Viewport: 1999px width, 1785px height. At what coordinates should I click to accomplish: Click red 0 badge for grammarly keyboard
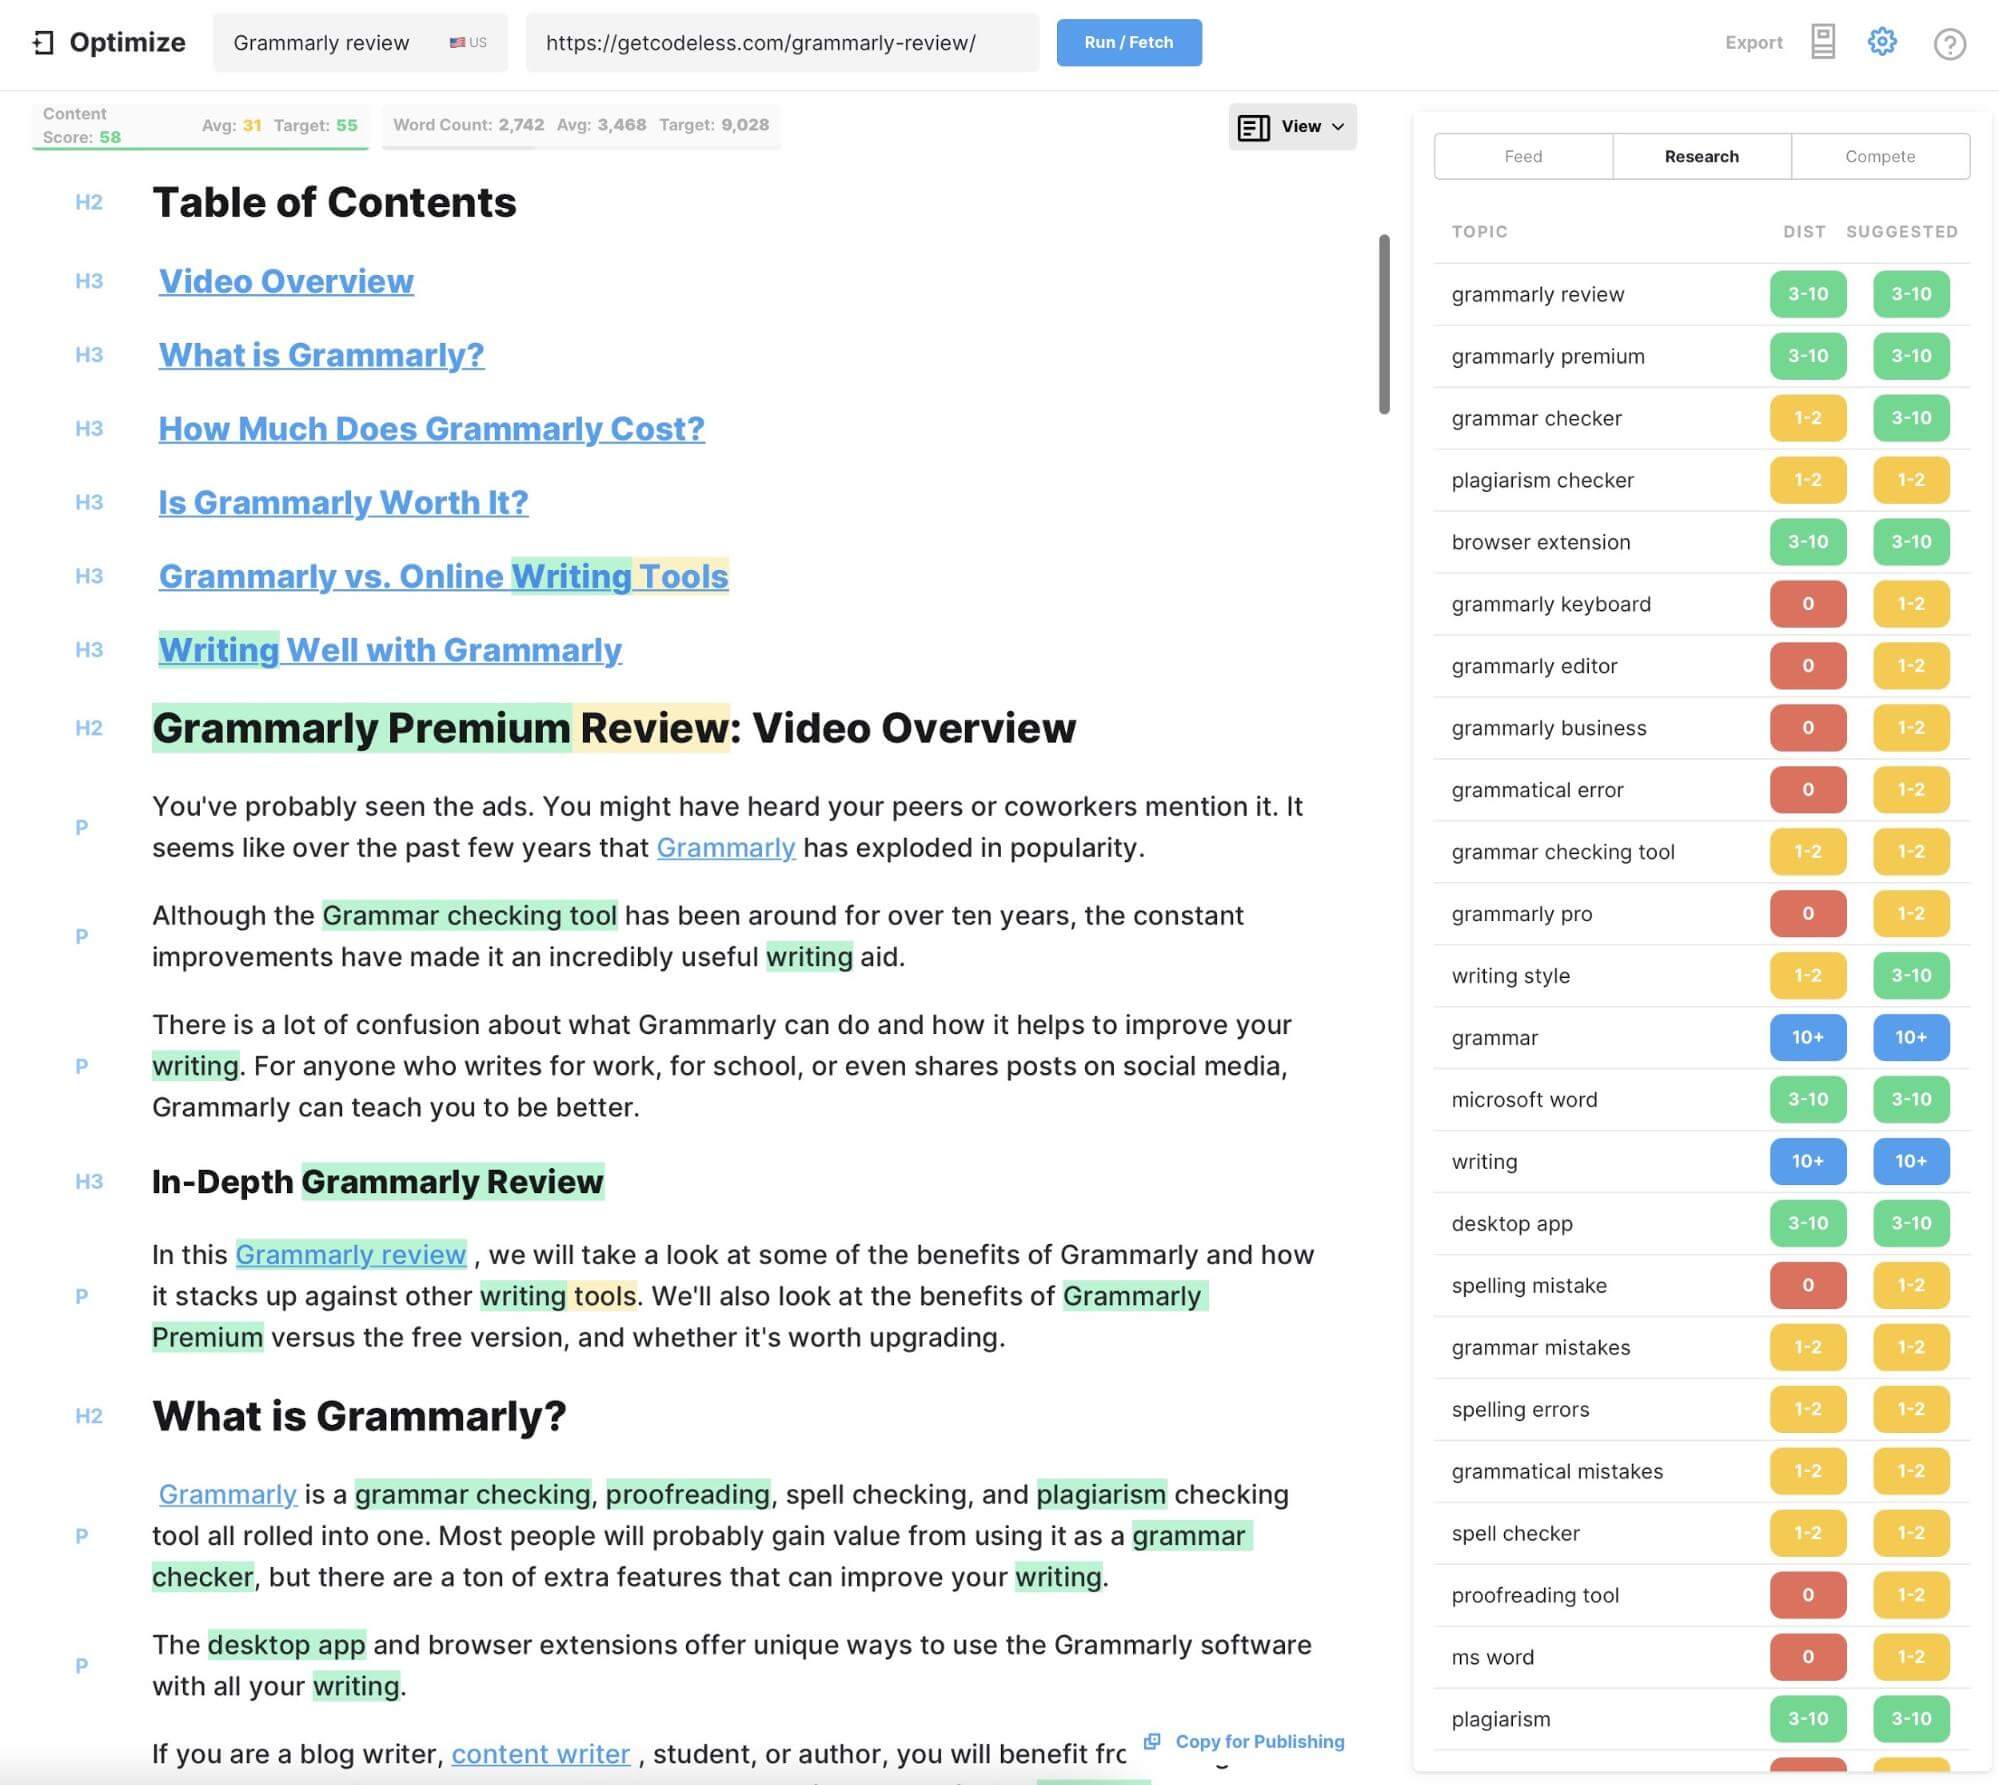(1807, 604)
